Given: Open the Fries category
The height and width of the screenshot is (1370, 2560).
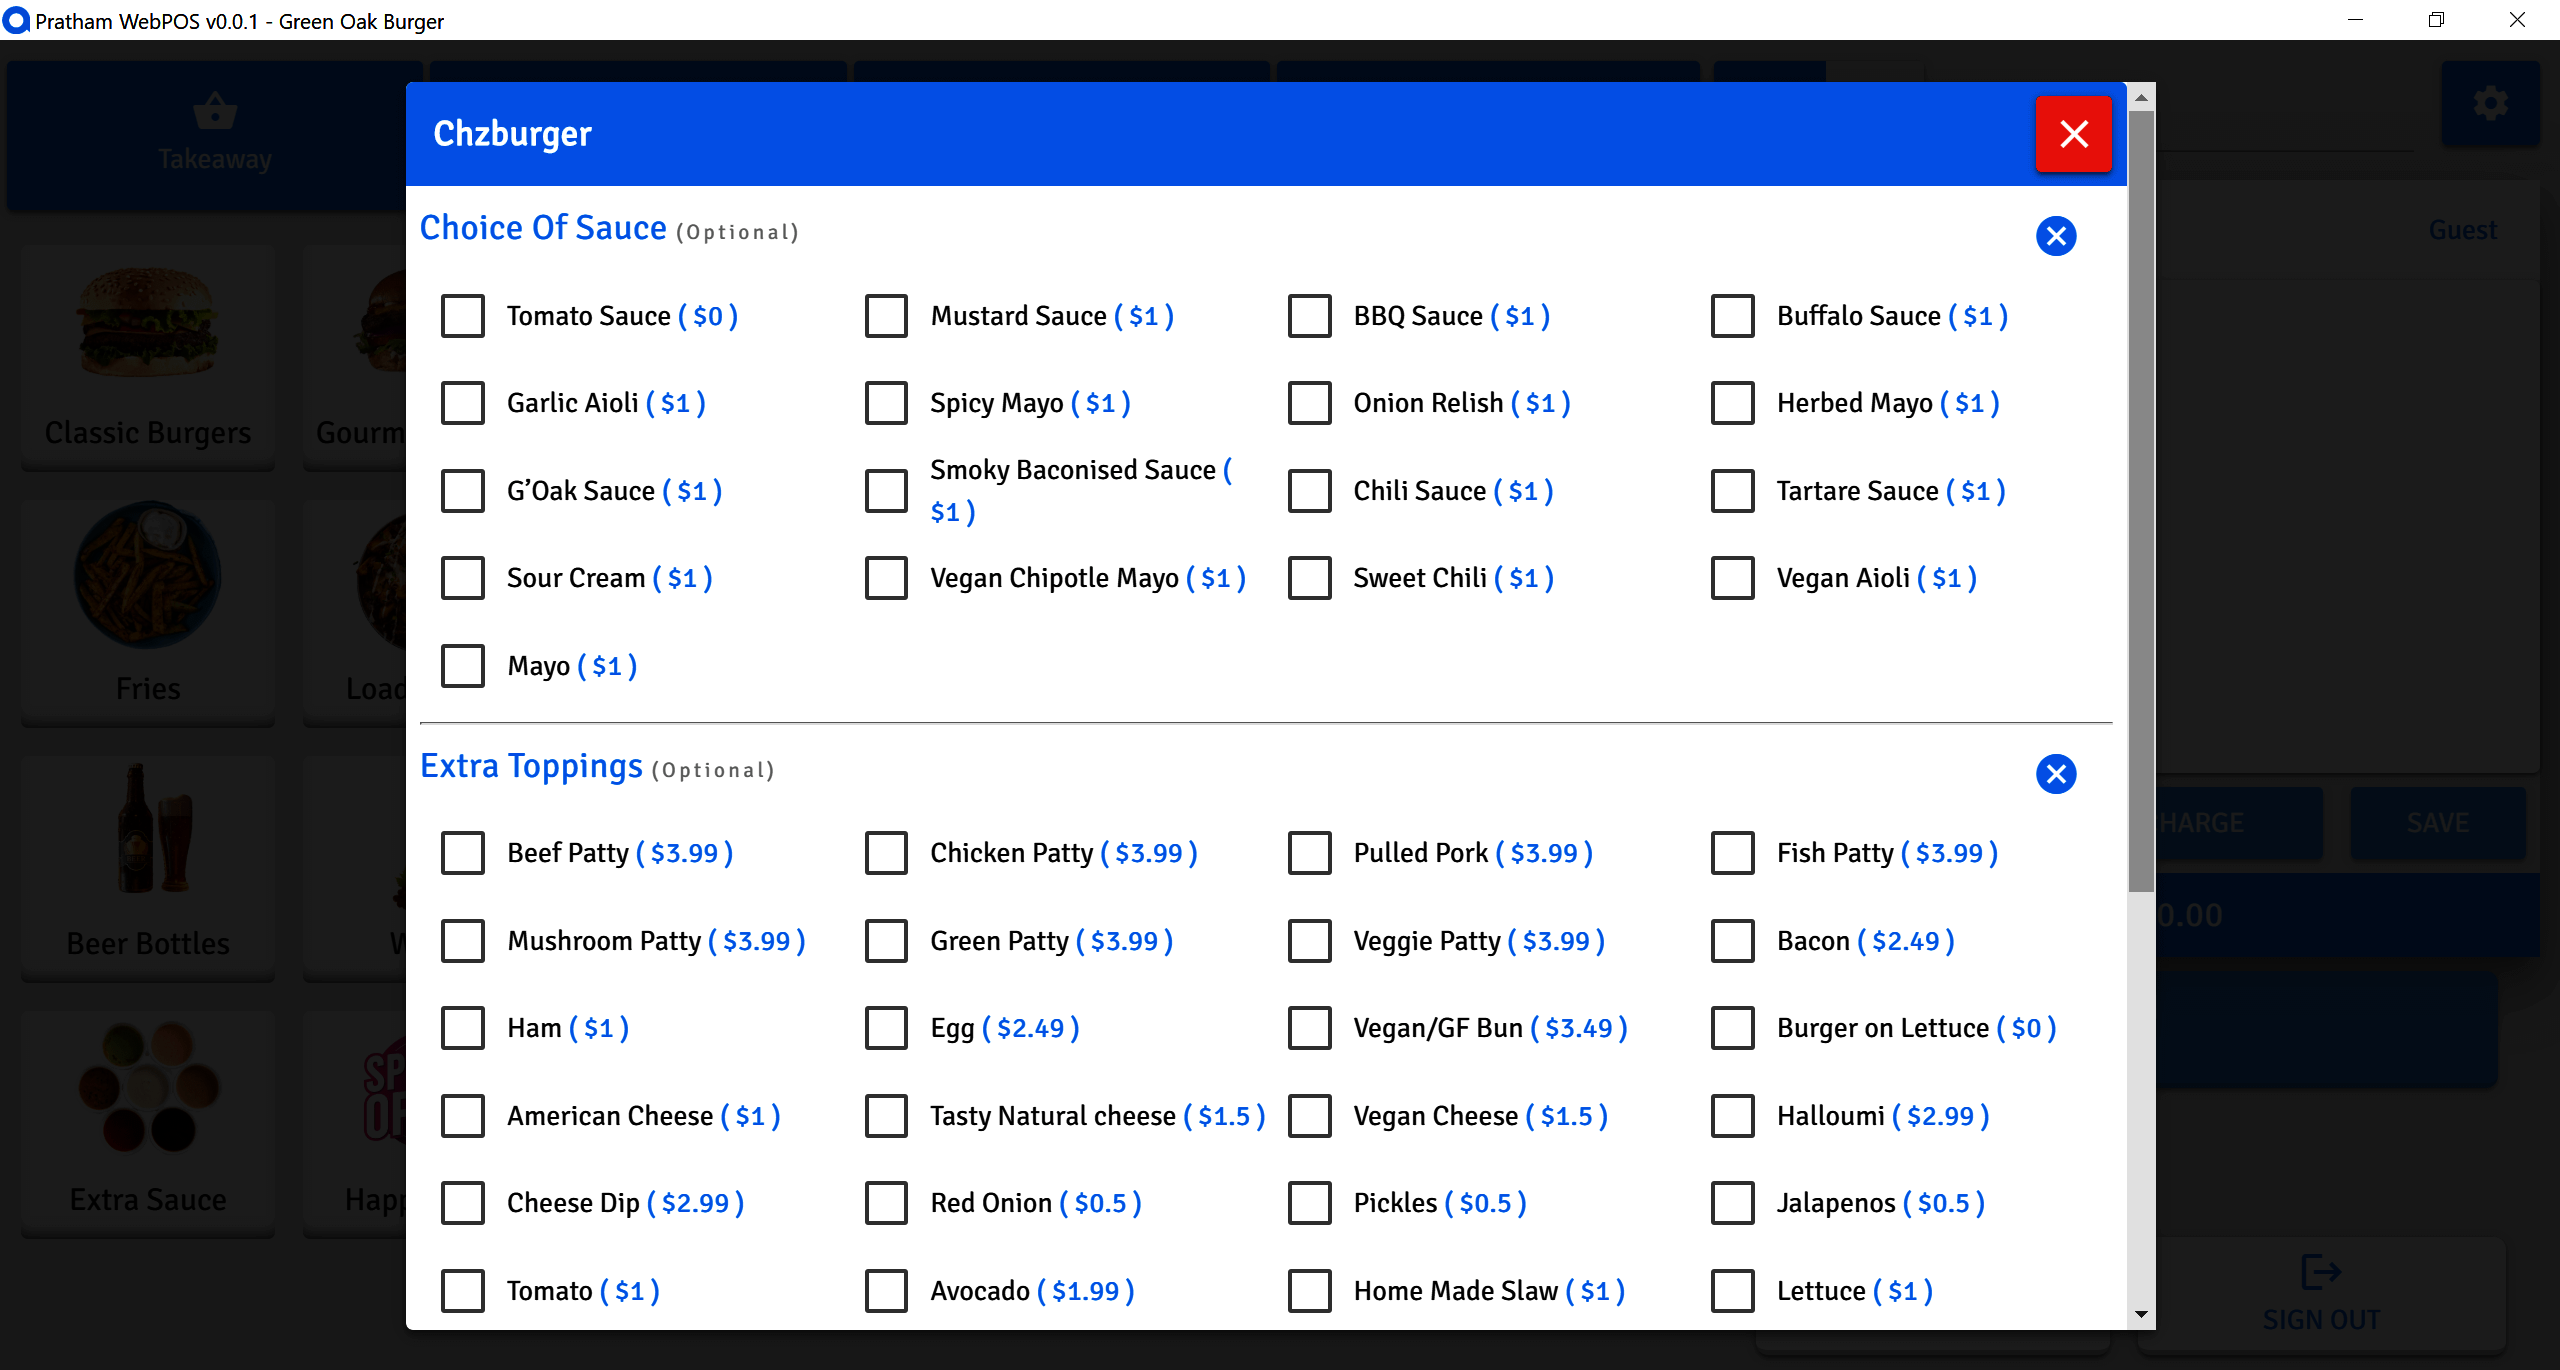Looking at the screenshot, I should [x=147, y=611].
